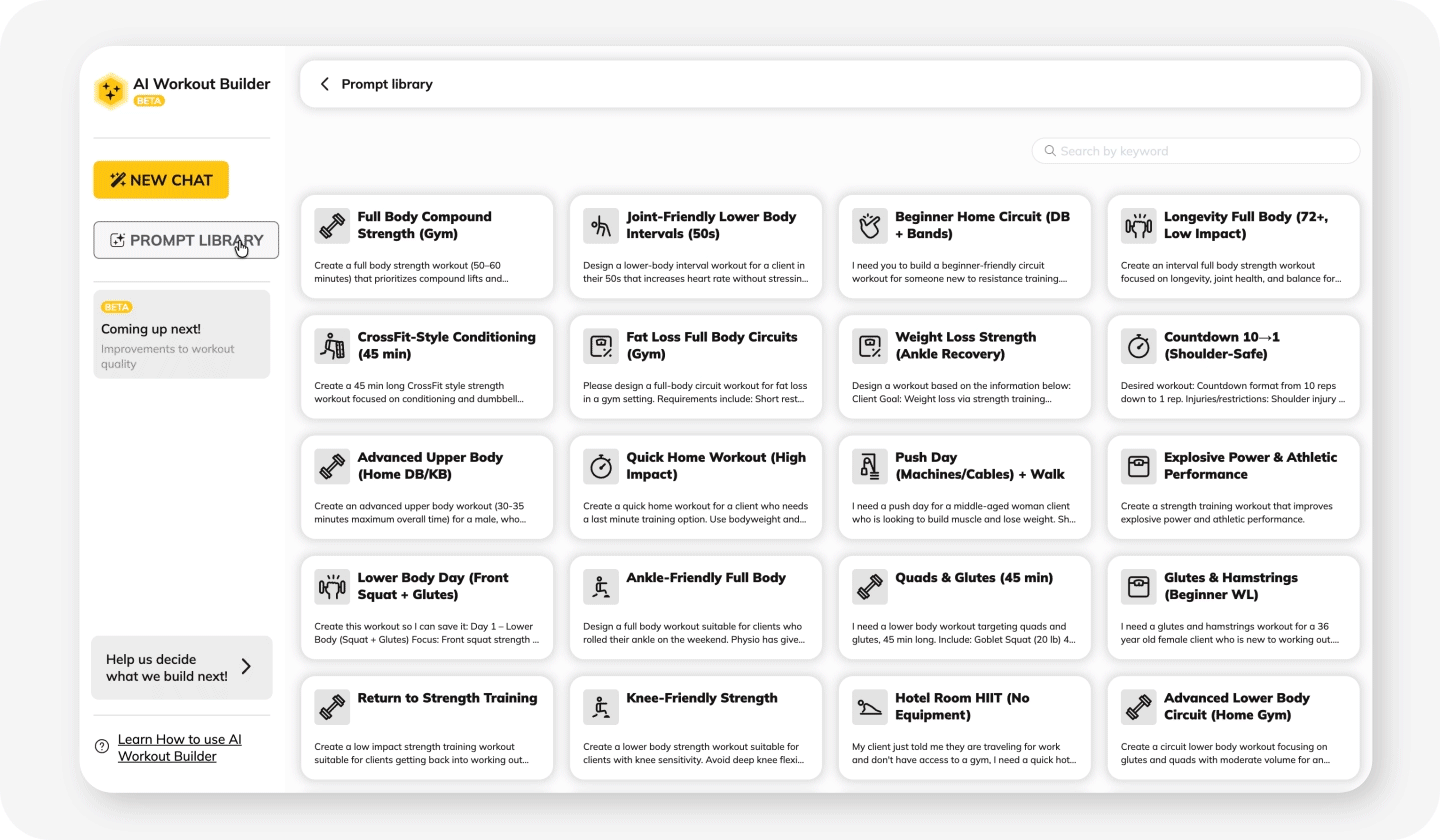The width and height of the screenshot is (1440, 840).
Task: Click the cable machine icon on Push Day card
Action: (870, 466)
